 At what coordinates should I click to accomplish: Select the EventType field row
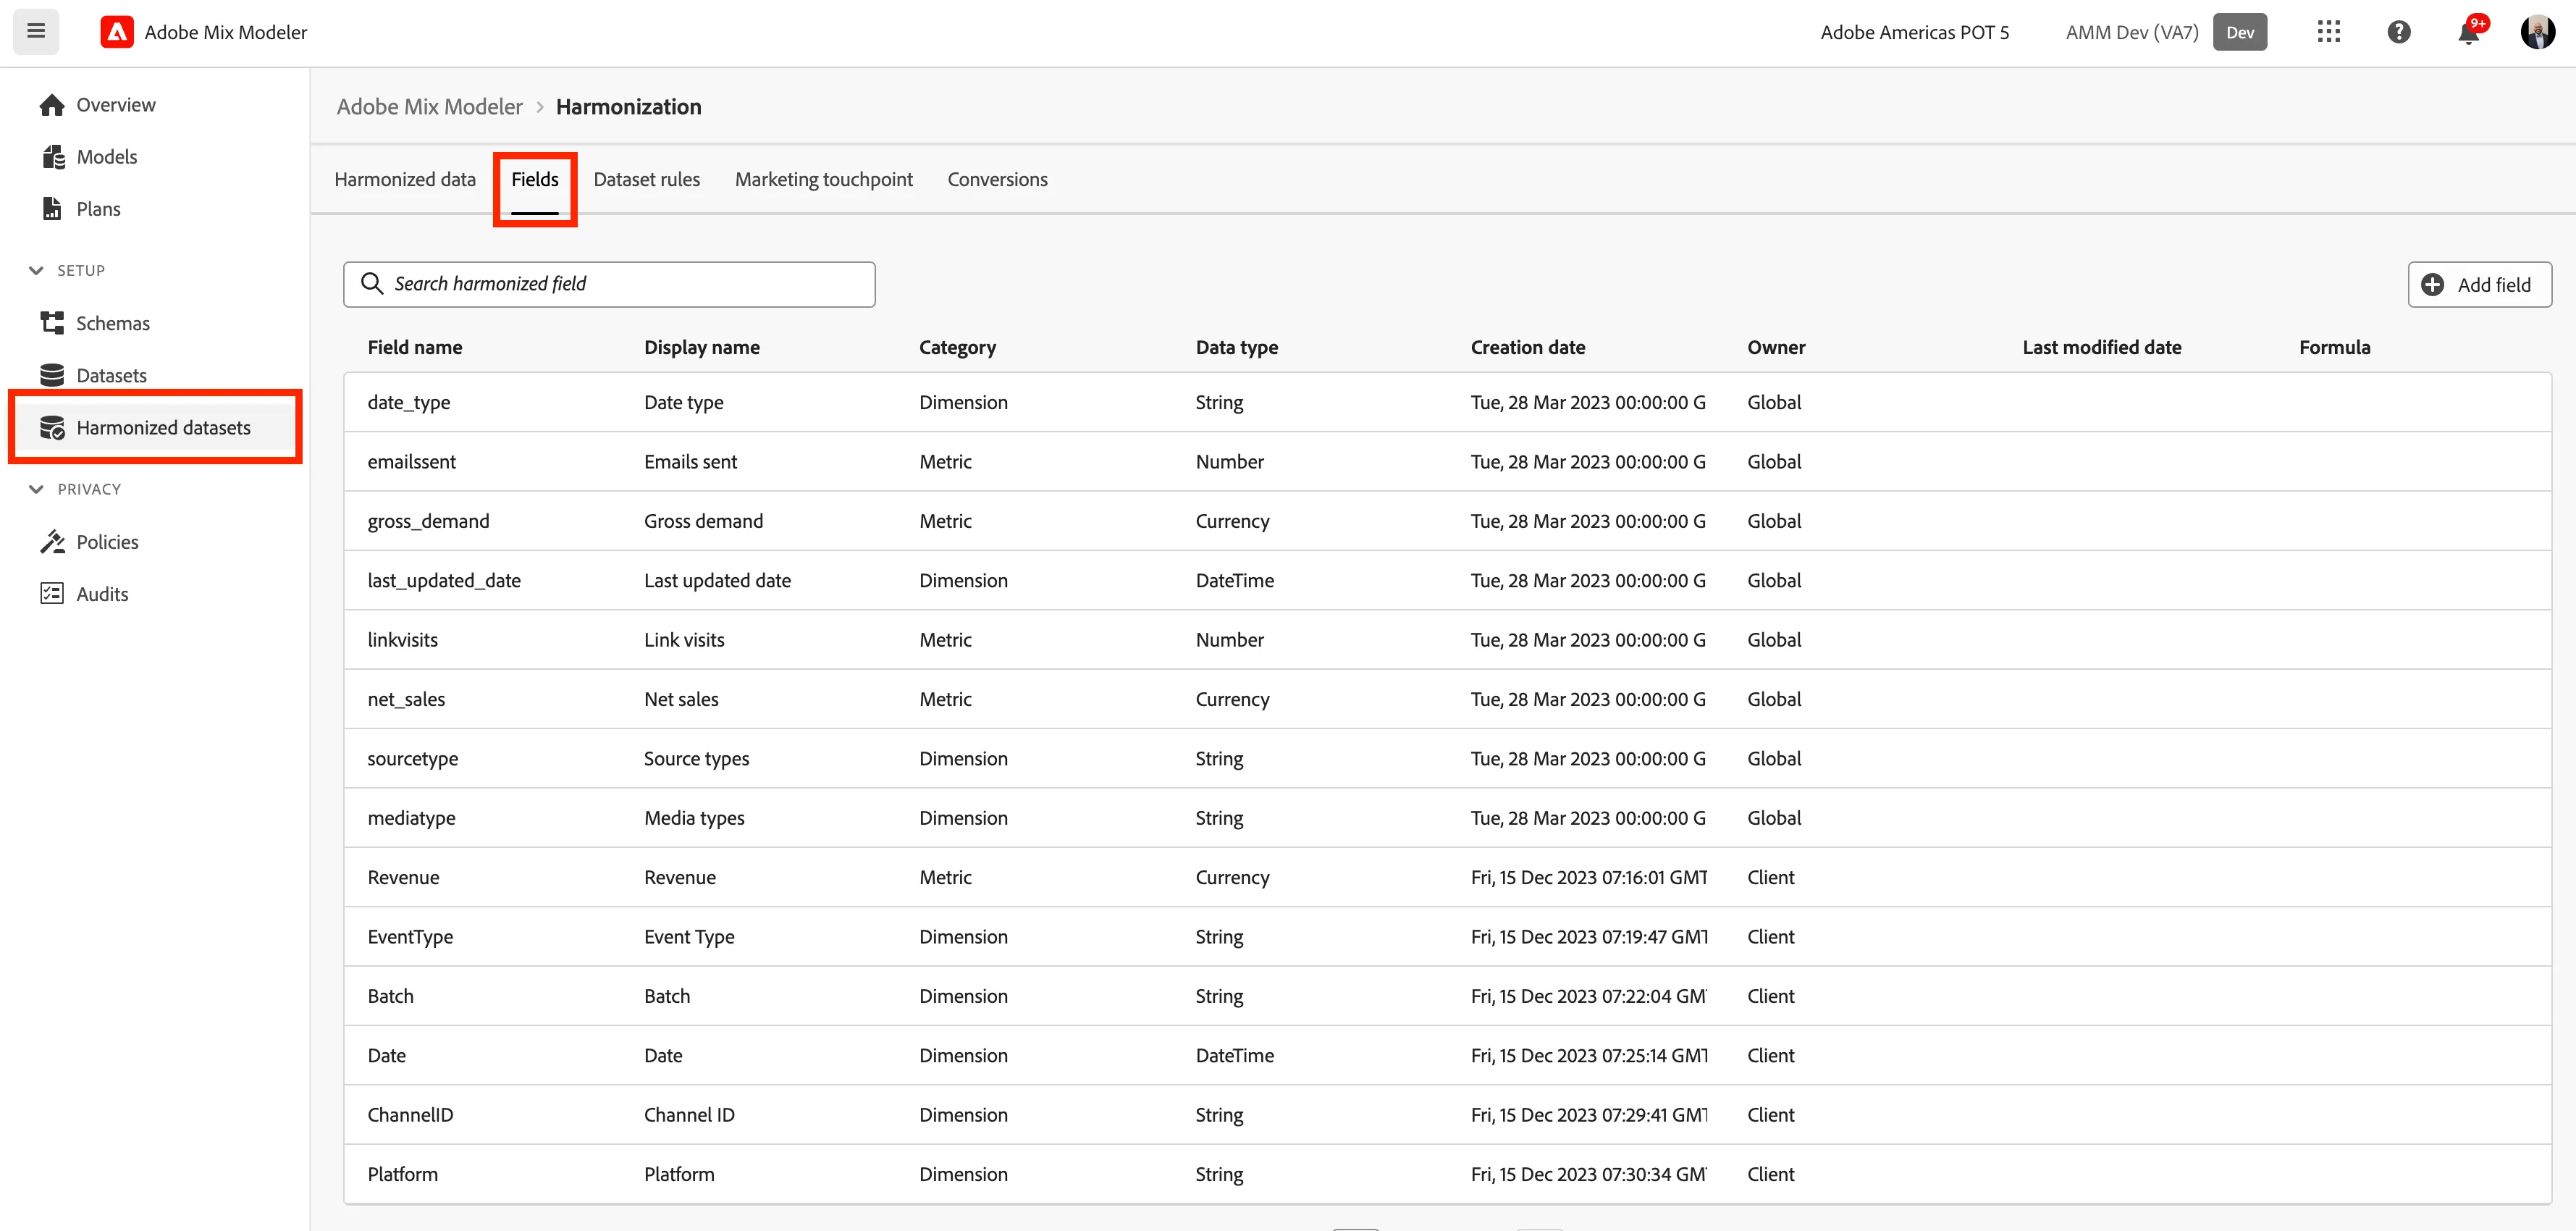(x=1447, y=937)
